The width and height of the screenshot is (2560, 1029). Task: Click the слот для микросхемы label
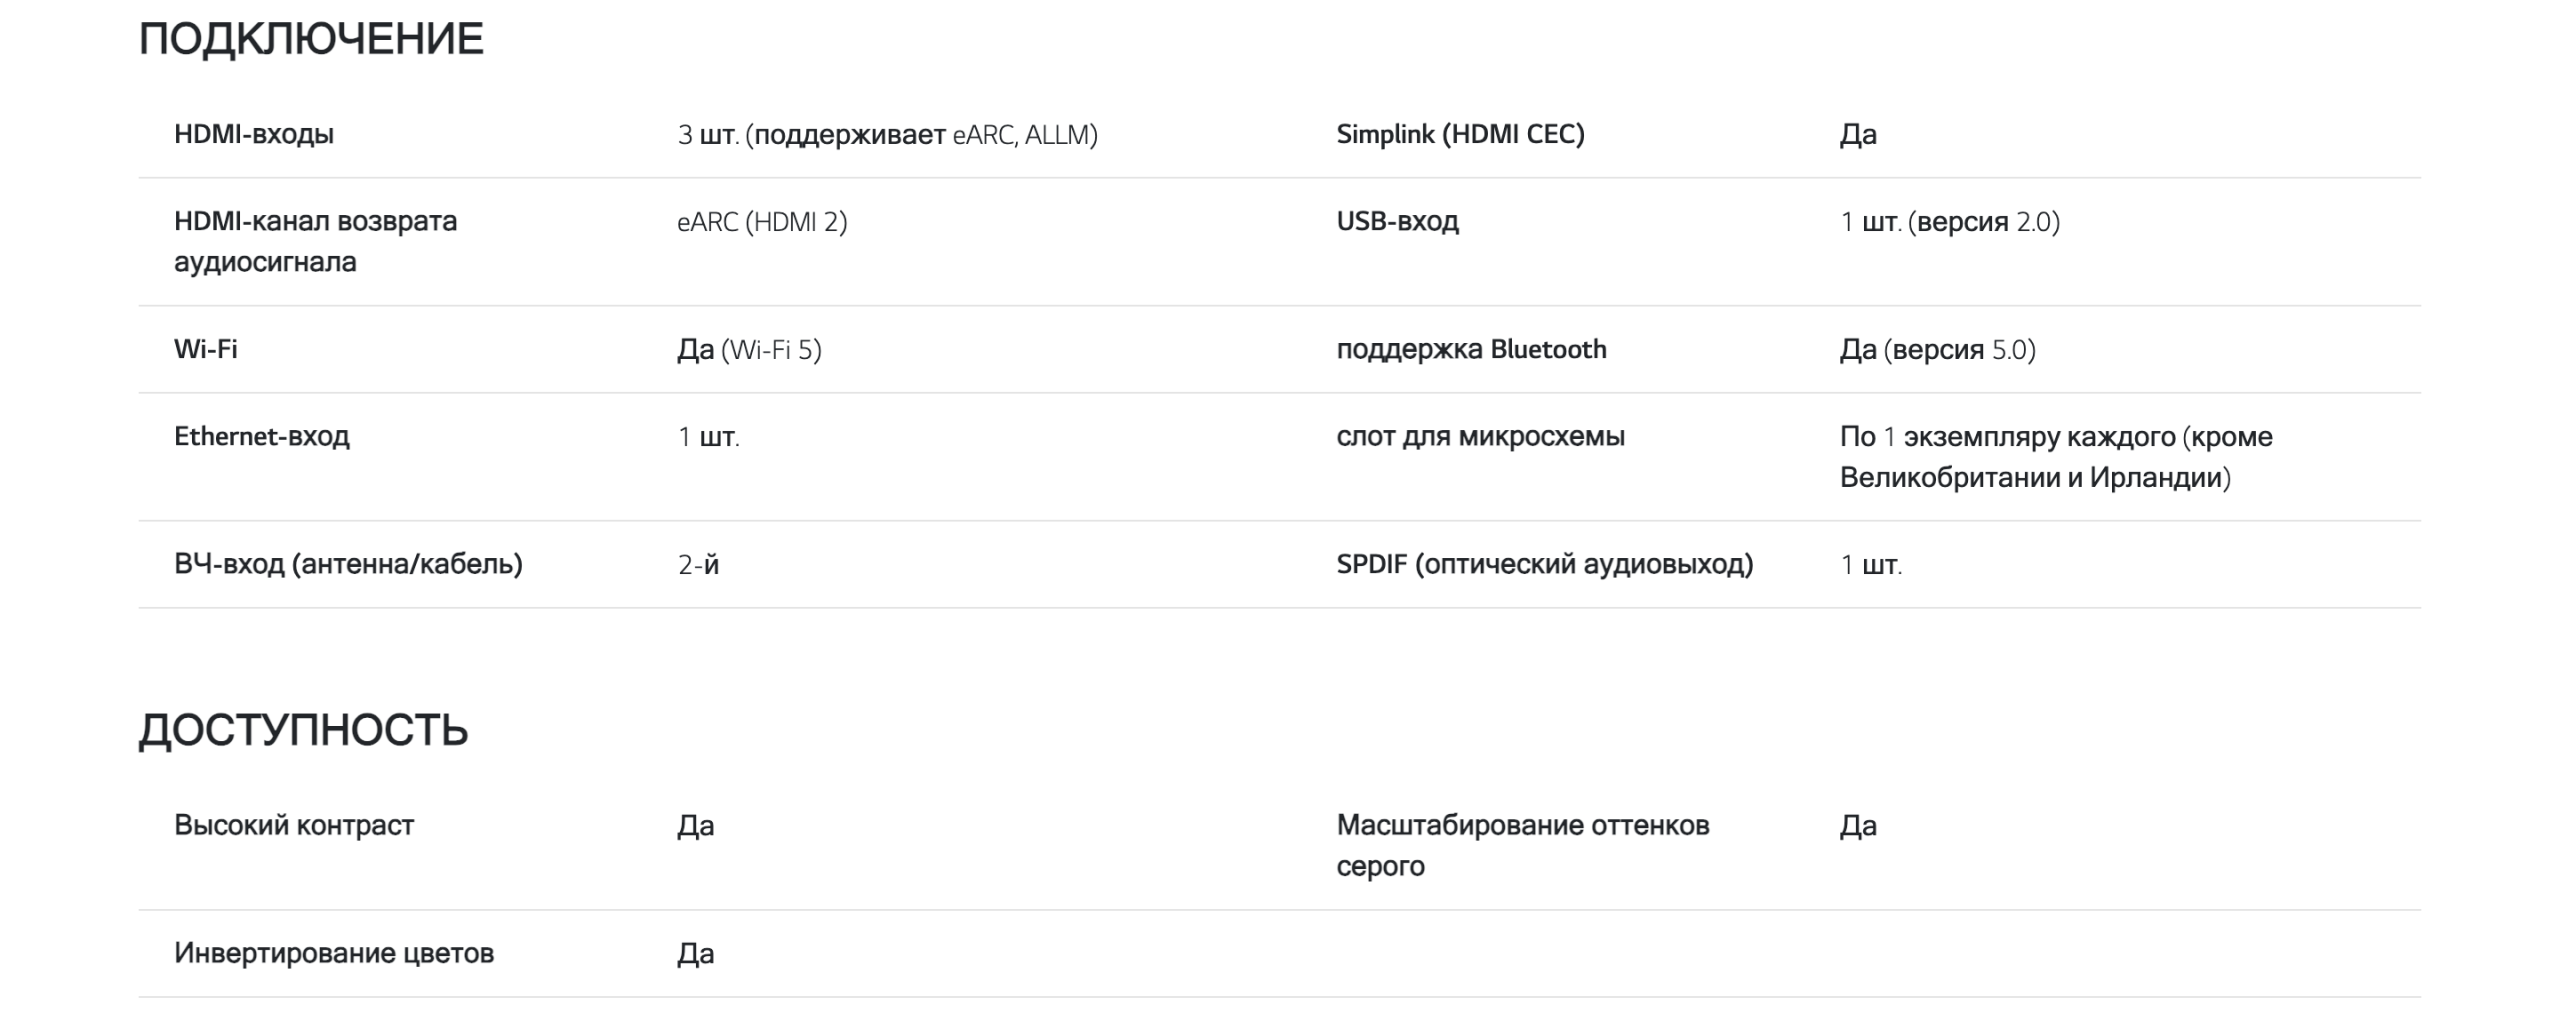point(1480,436)
